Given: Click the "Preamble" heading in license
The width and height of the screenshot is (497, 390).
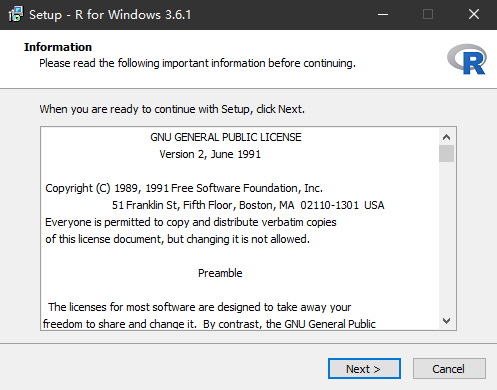Looking at the screenshot, I should click(220, 273).
